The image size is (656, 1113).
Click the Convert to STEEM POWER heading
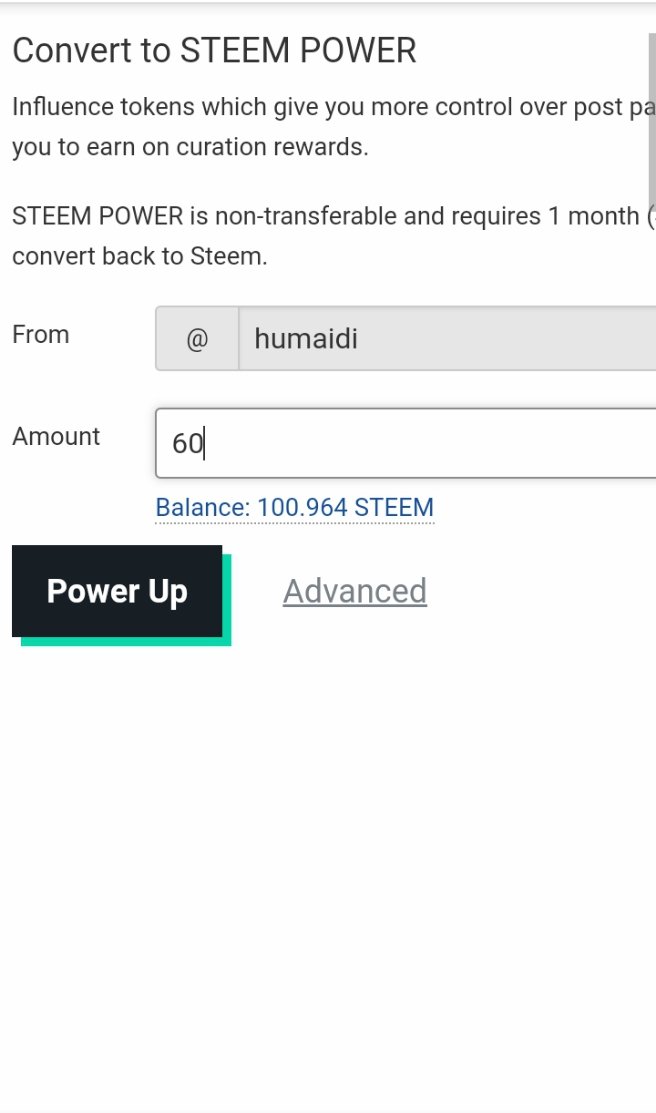point(214,51)
